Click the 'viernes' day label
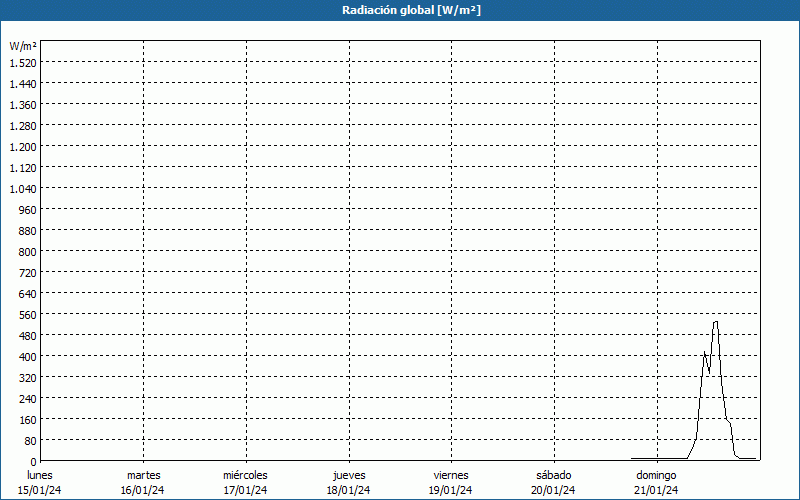Screen dimensions: 800x500 451,475
